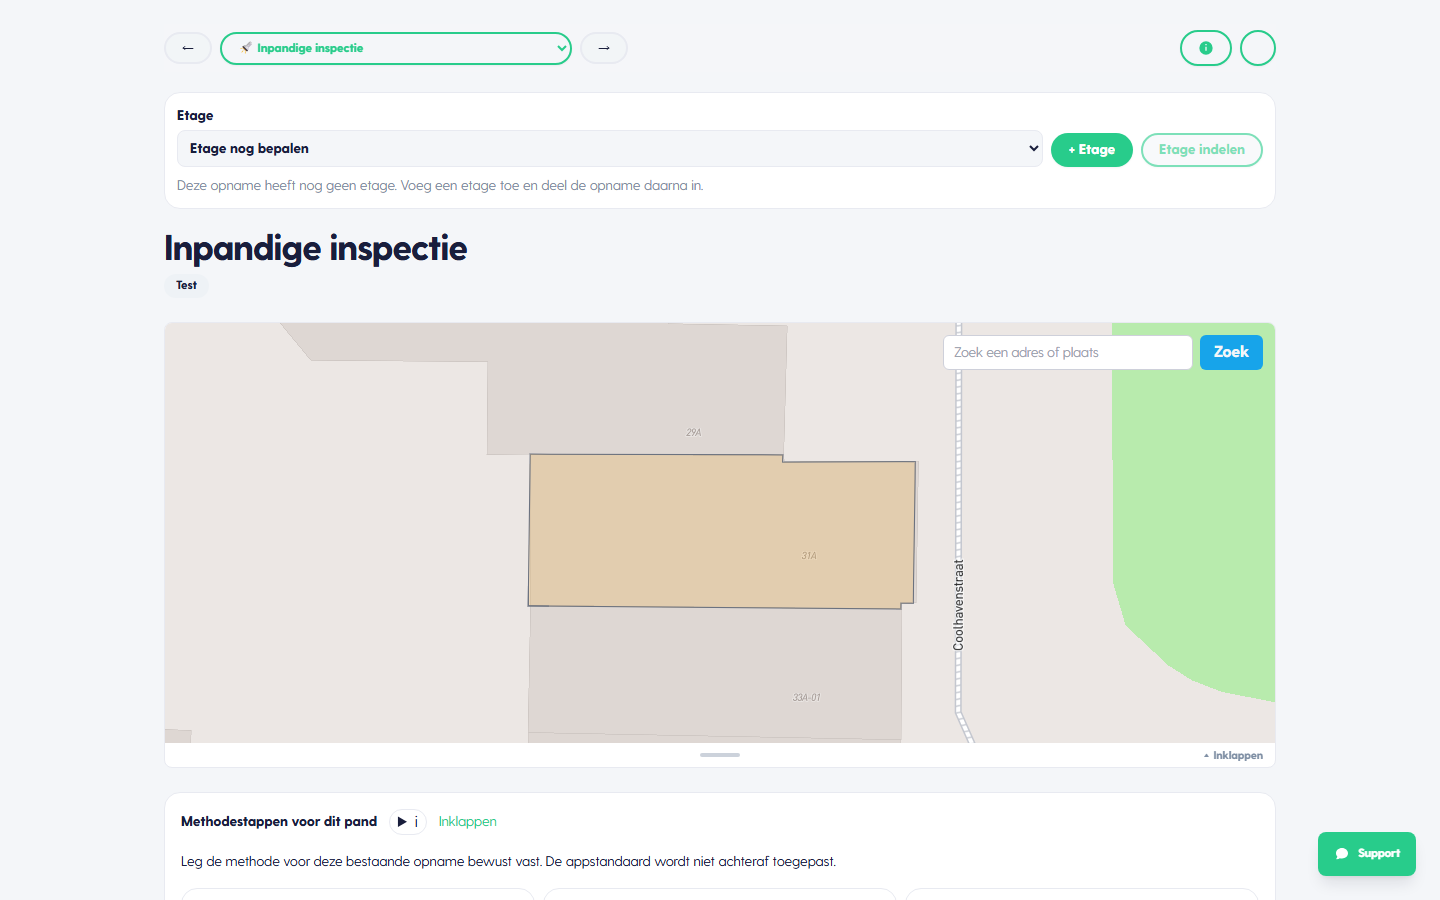
Task: Collapse the Methodestappen section via green Inklappen
Action: click(467, 822)
